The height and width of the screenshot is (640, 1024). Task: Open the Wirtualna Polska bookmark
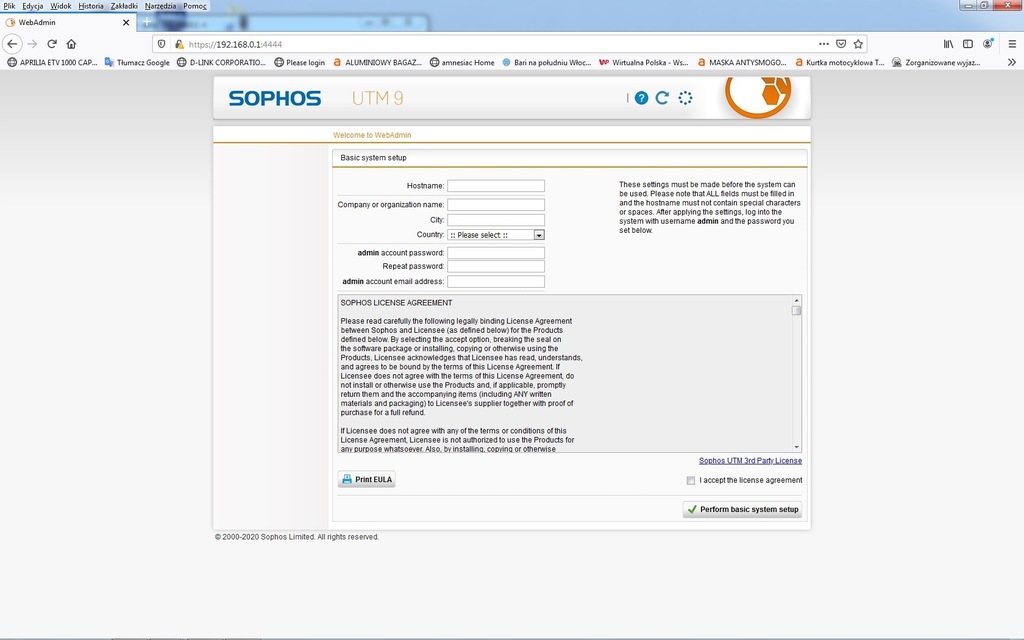[x=643, y=63]
